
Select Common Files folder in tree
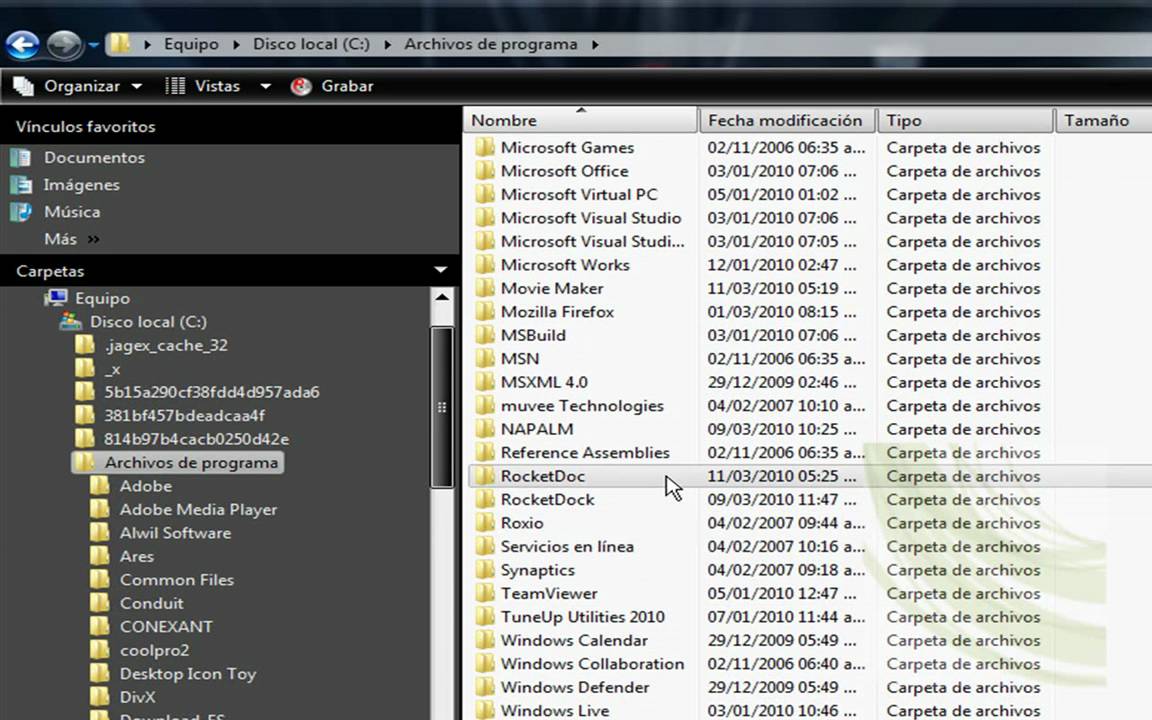tap(177, 580)
